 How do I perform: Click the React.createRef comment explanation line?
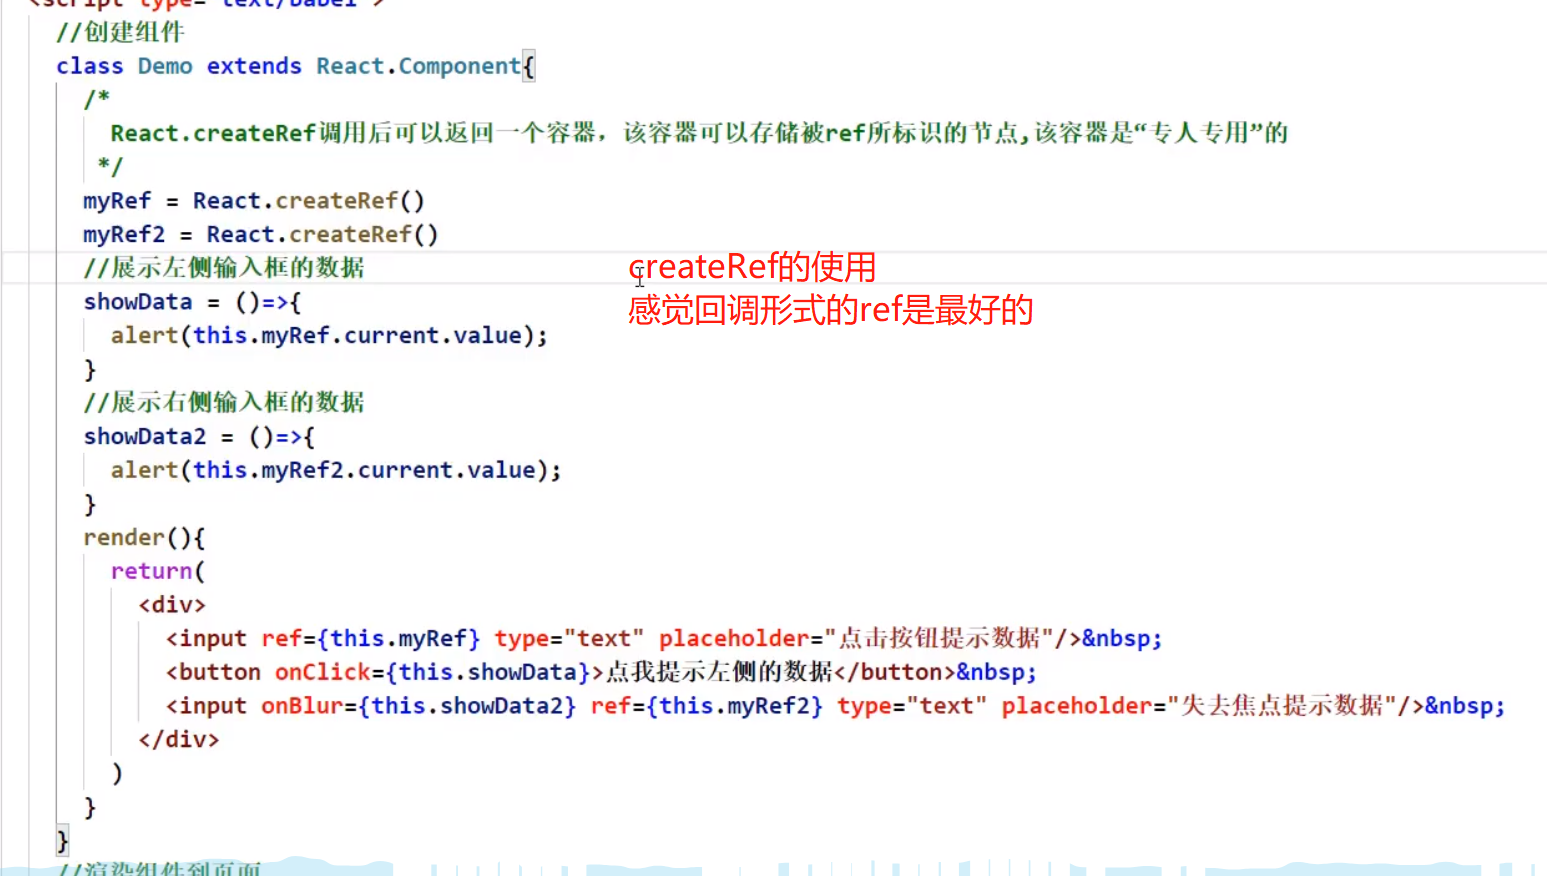(x=699, y=133)
